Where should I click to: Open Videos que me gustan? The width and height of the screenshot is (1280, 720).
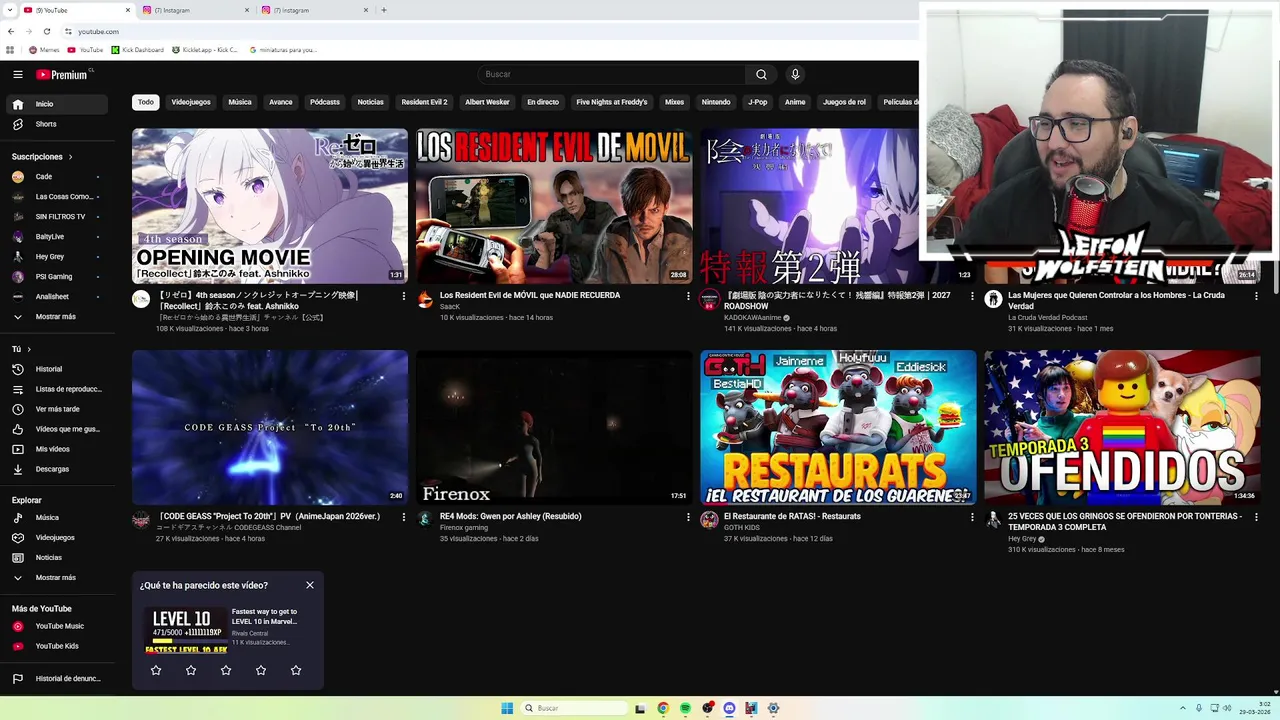point(56,429)
